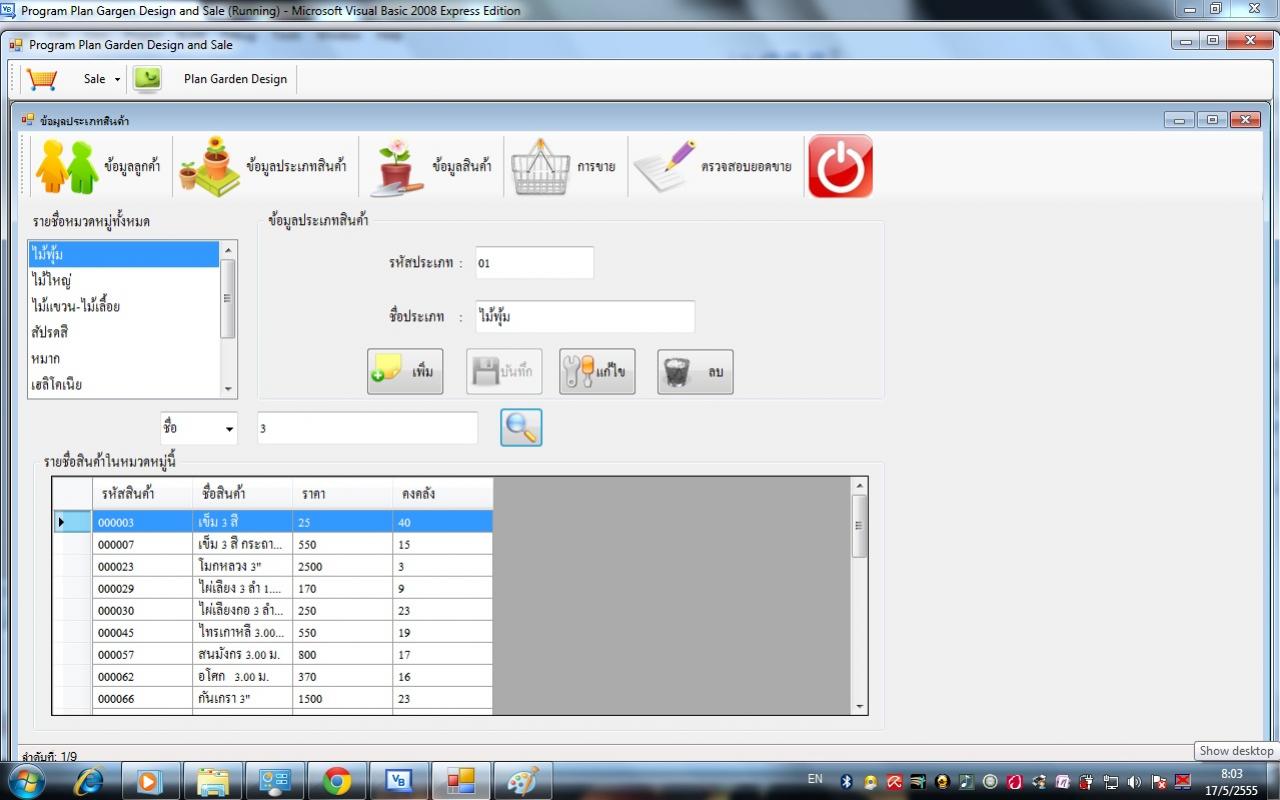Click the category list scroll-up arrow

tap(228, 249)
